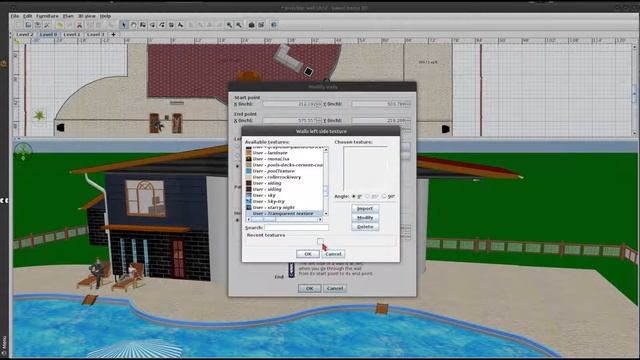Click OK in the Modify walls dialog
Viewport: 640px width, 360px height.
click(309, 289)
